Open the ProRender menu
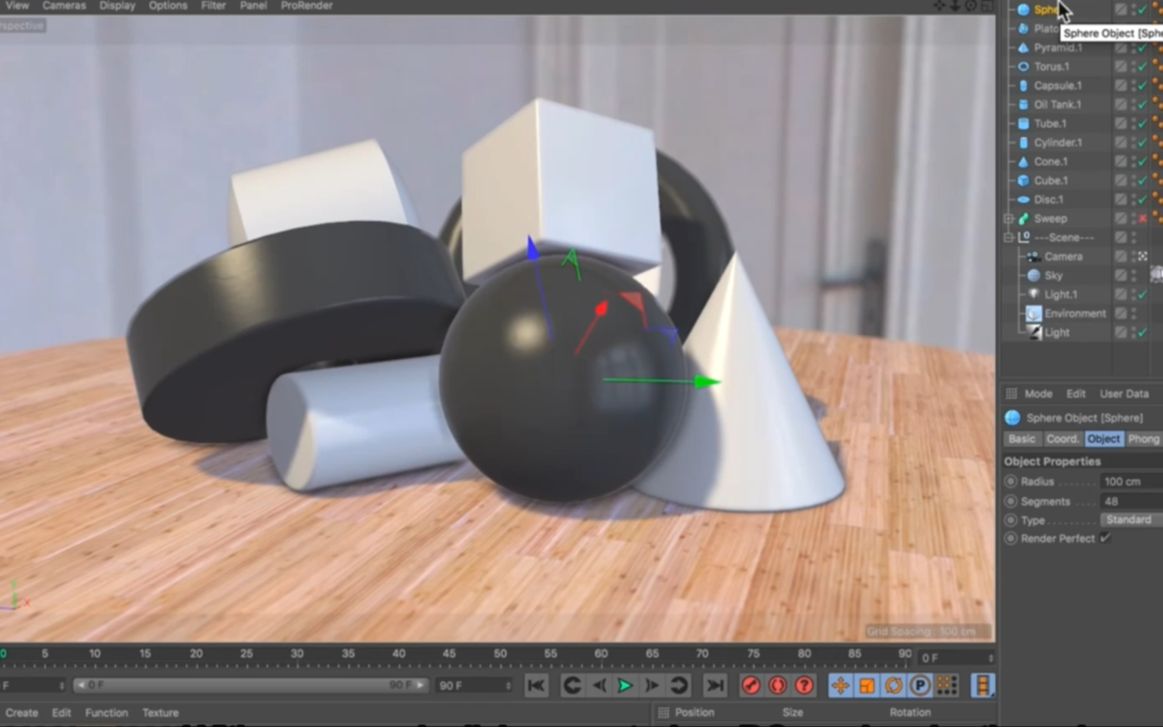Viewport: 1163px width, 727px height. tap(305, 6)
